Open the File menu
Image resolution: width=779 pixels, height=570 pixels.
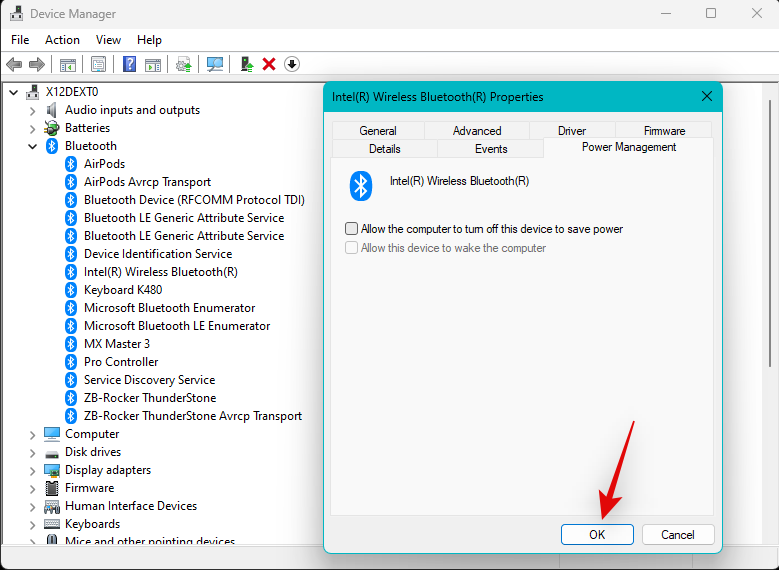(20, 40)
